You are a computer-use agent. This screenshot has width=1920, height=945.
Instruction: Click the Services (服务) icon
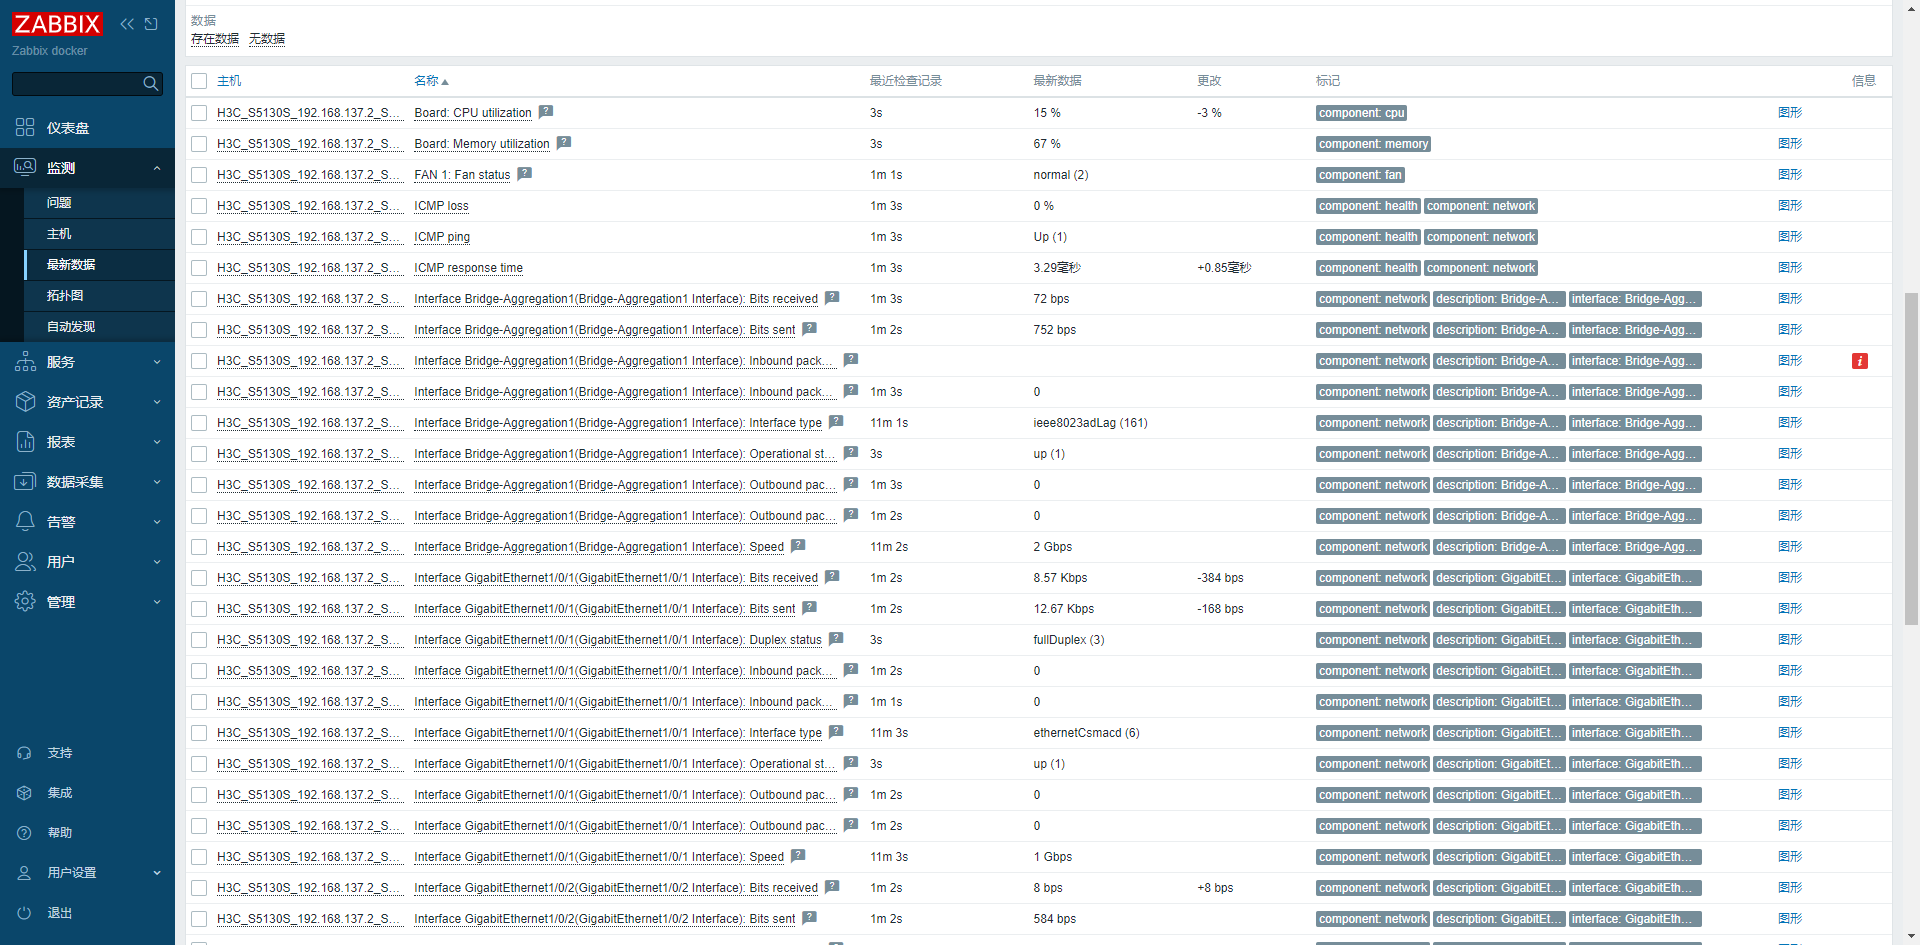pyautogui.click(x=25, y=362)
